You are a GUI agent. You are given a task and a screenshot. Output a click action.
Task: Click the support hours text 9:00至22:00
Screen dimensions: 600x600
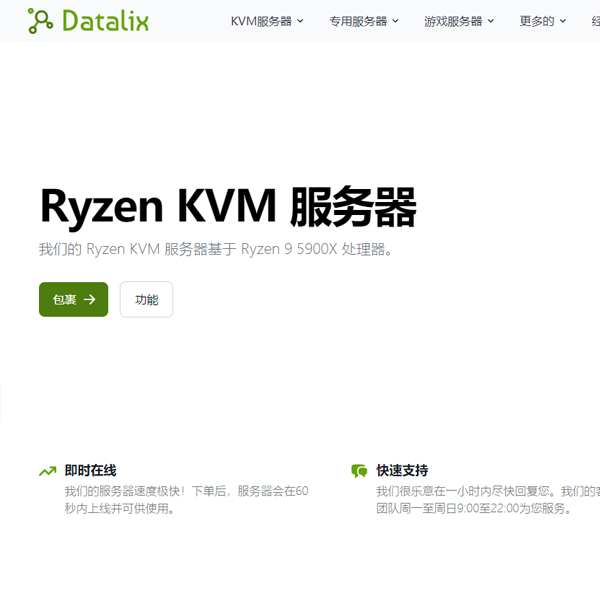[488, 509]
